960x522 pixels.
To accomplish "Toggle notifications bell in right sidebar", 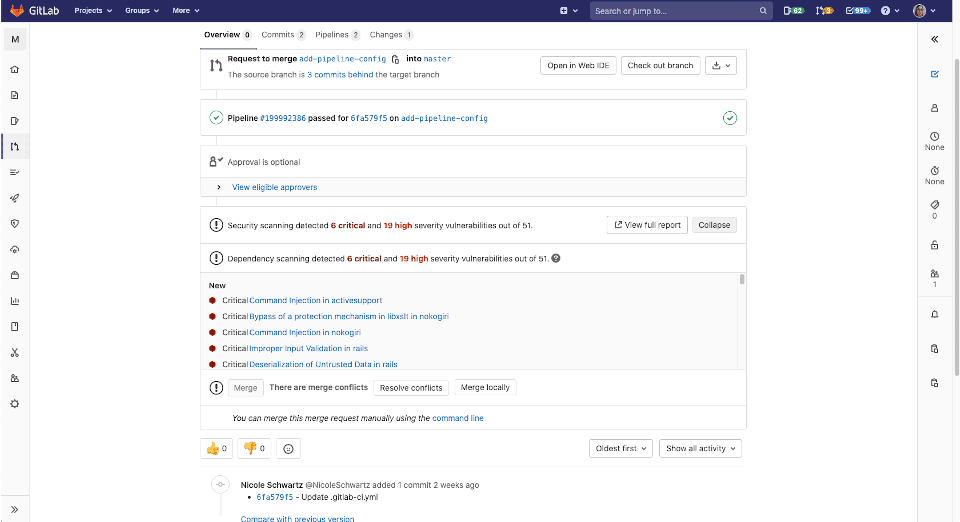I will click(934, 314).
